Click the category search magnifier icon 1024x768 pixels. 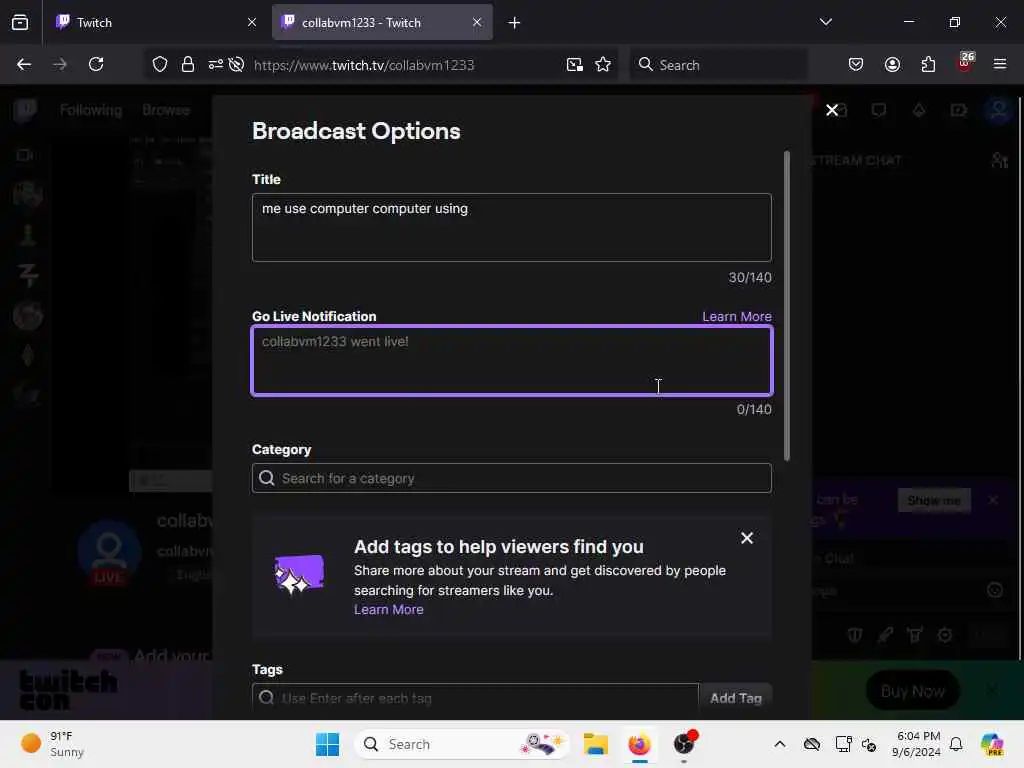[266, 478]
